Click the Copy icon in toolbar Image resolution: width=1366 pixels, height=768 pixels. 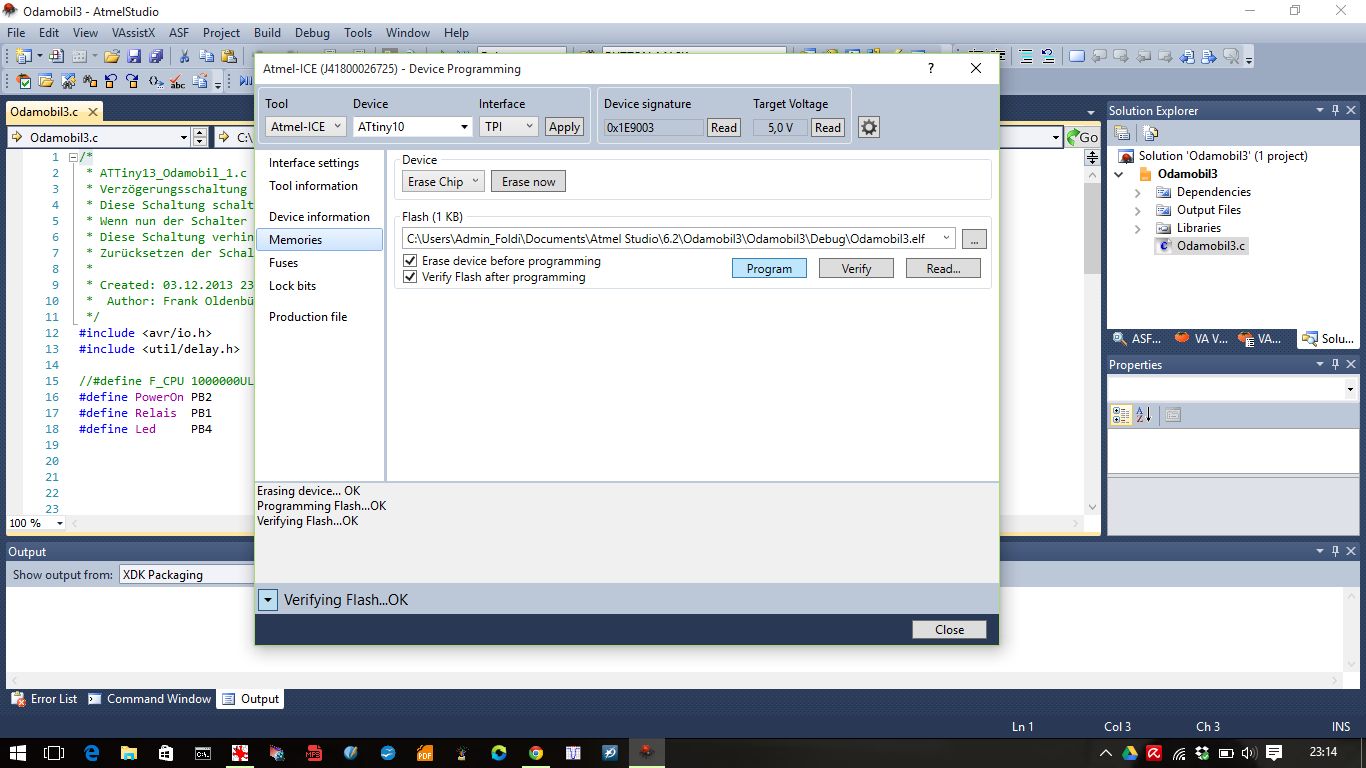(207, 56)
